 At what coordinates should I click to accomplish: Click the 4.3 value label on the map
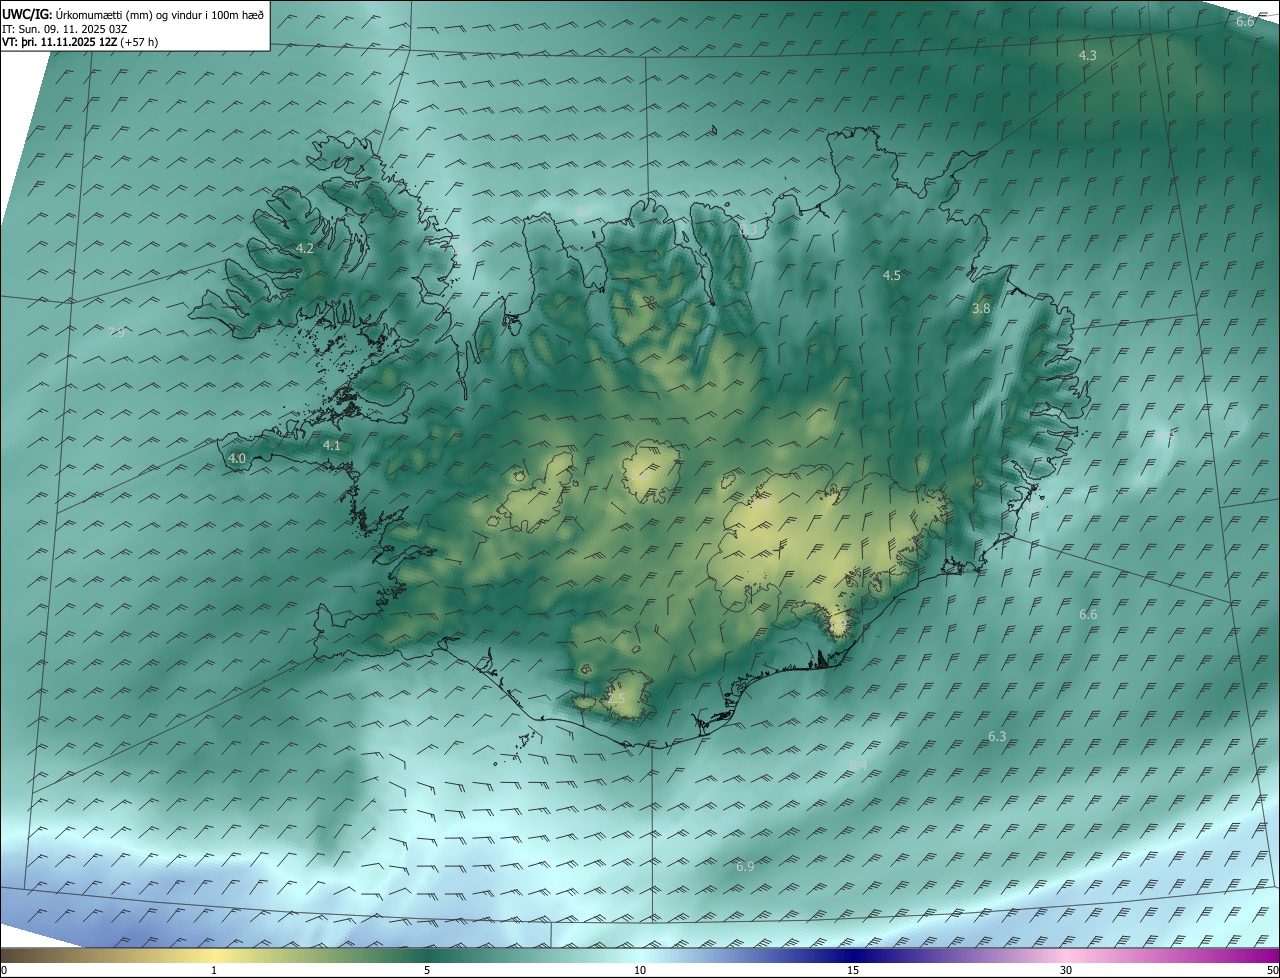coord(1087,56)
